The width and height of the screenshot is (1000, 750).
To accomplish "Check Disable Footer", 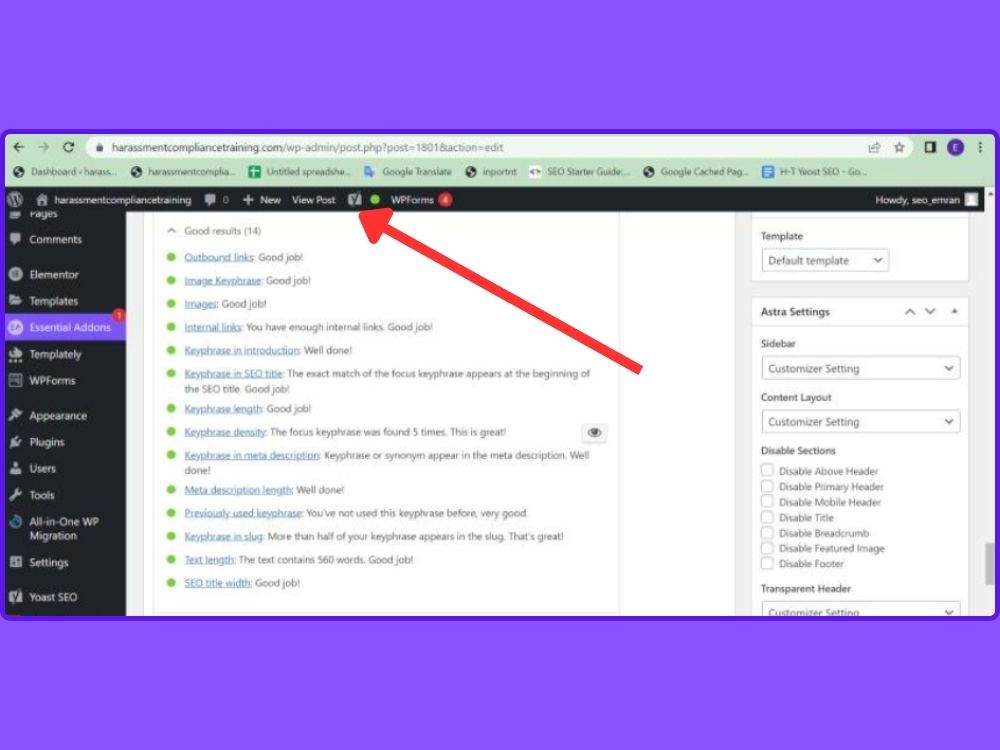I will [767, 563].
